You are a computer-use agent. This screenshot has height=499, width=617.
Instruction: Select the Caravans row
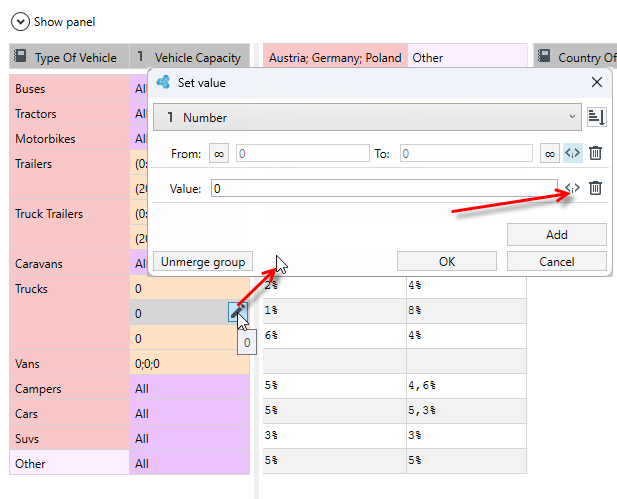pos(69,263)
